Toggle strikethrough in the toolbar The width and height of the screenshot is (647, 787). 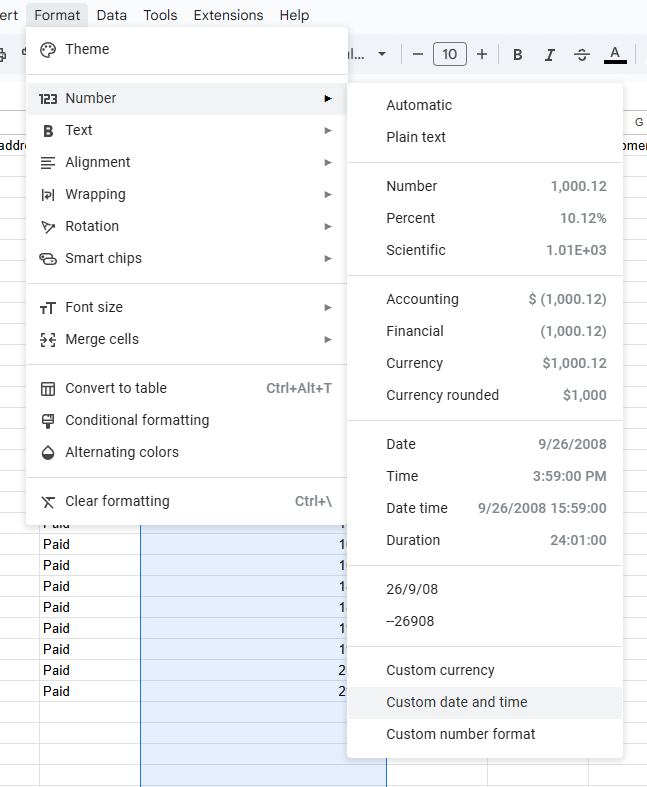click(582, 54)
